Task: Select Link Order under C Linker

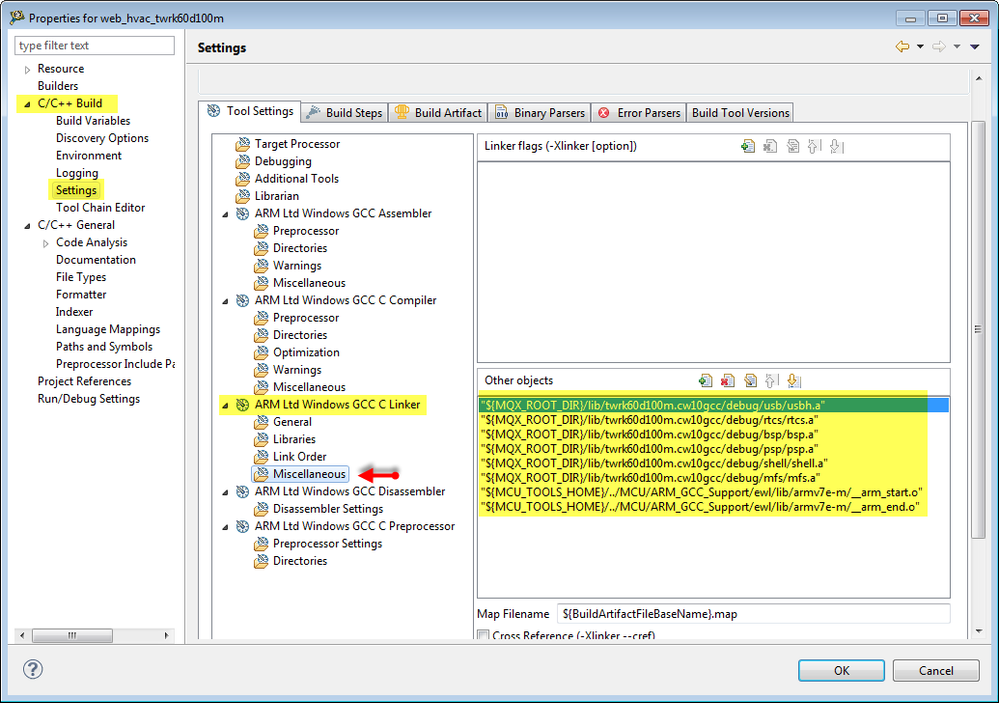Action: pos(299,456)
